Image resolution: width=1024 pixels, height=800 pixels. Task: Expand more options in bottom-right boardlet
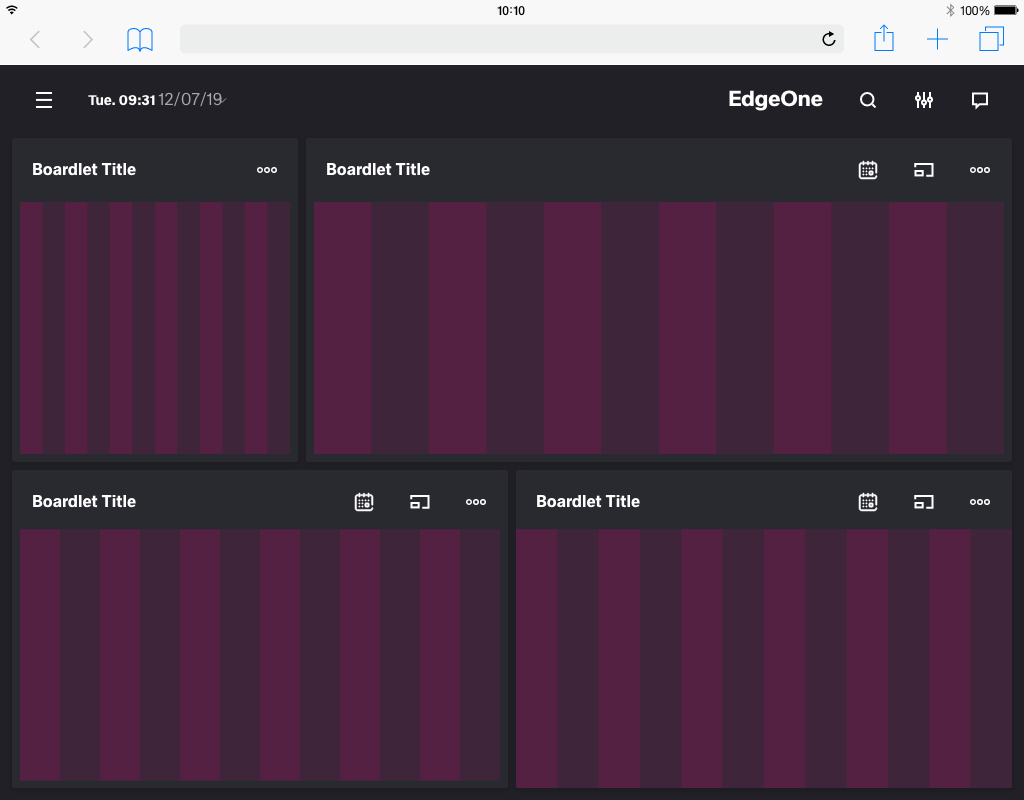(x=980, y=502)
